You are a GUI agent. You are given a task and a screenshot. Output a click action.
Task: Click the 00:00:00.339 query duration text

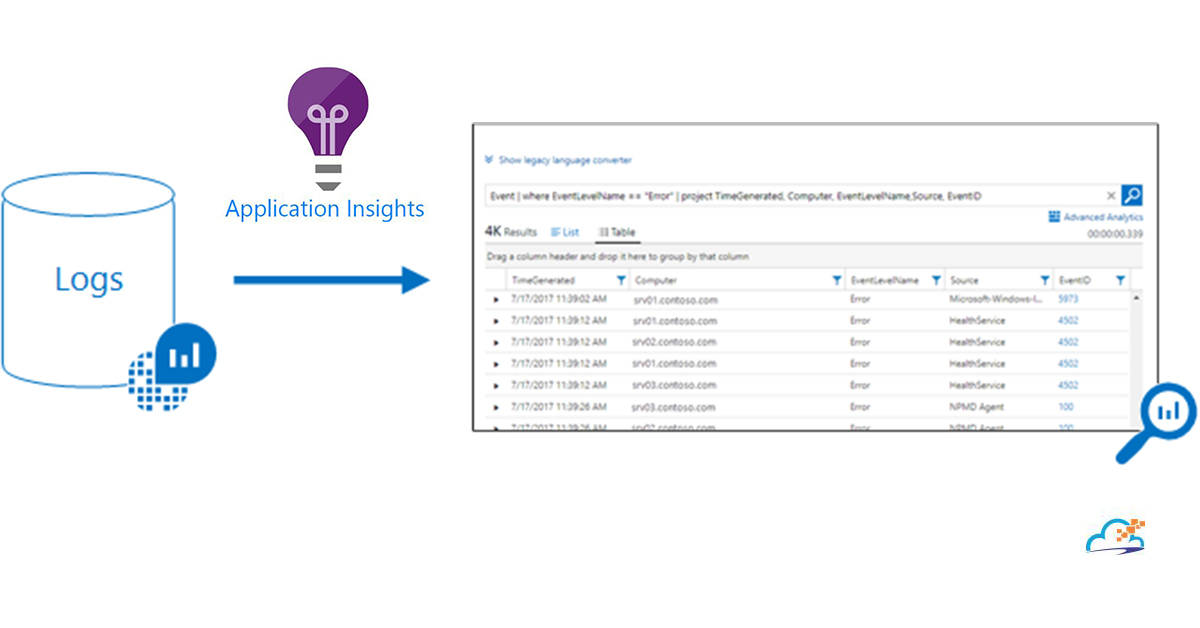click(1115, 235)
